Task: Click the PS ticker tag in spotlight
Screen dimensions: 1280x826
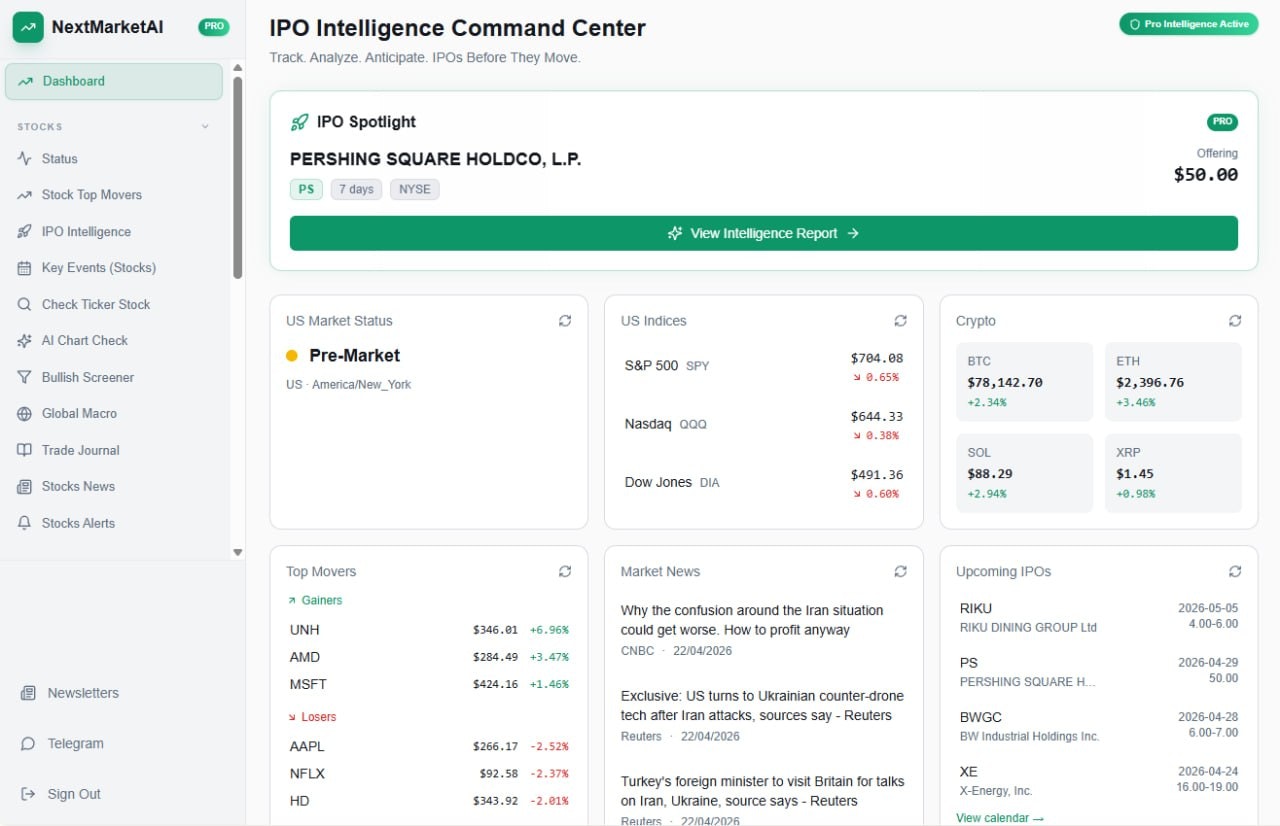Action: (x=306, y=189)
